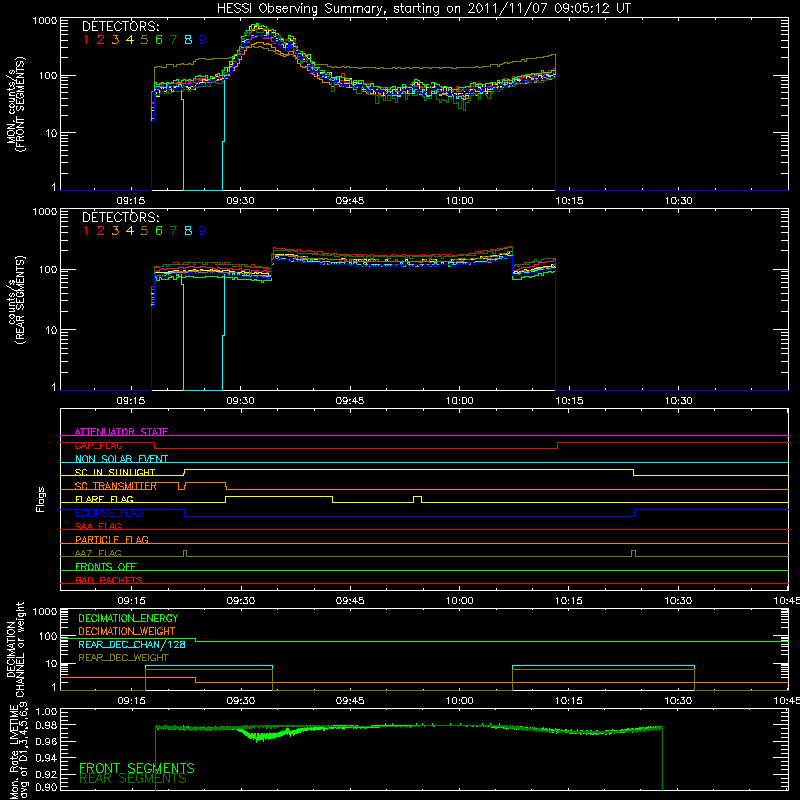Select detector 9 in rear segments legend

click(203, 231)
